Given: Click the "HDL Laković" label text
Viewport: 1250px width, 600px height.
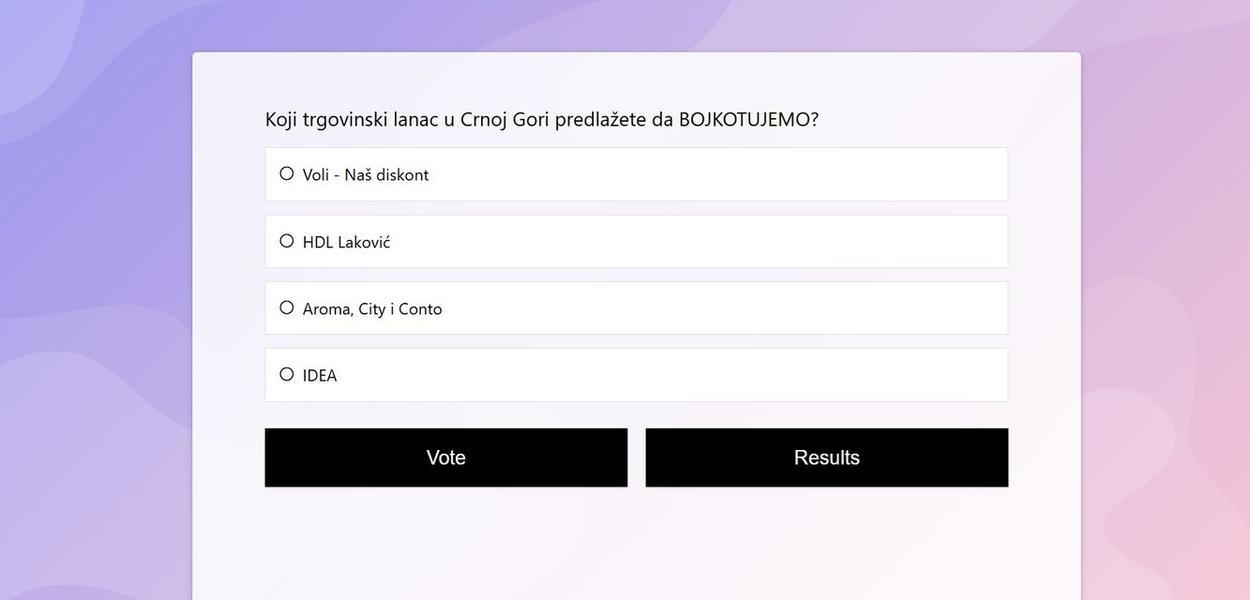Looking at the screenshot, I should (x=346, y=242).
